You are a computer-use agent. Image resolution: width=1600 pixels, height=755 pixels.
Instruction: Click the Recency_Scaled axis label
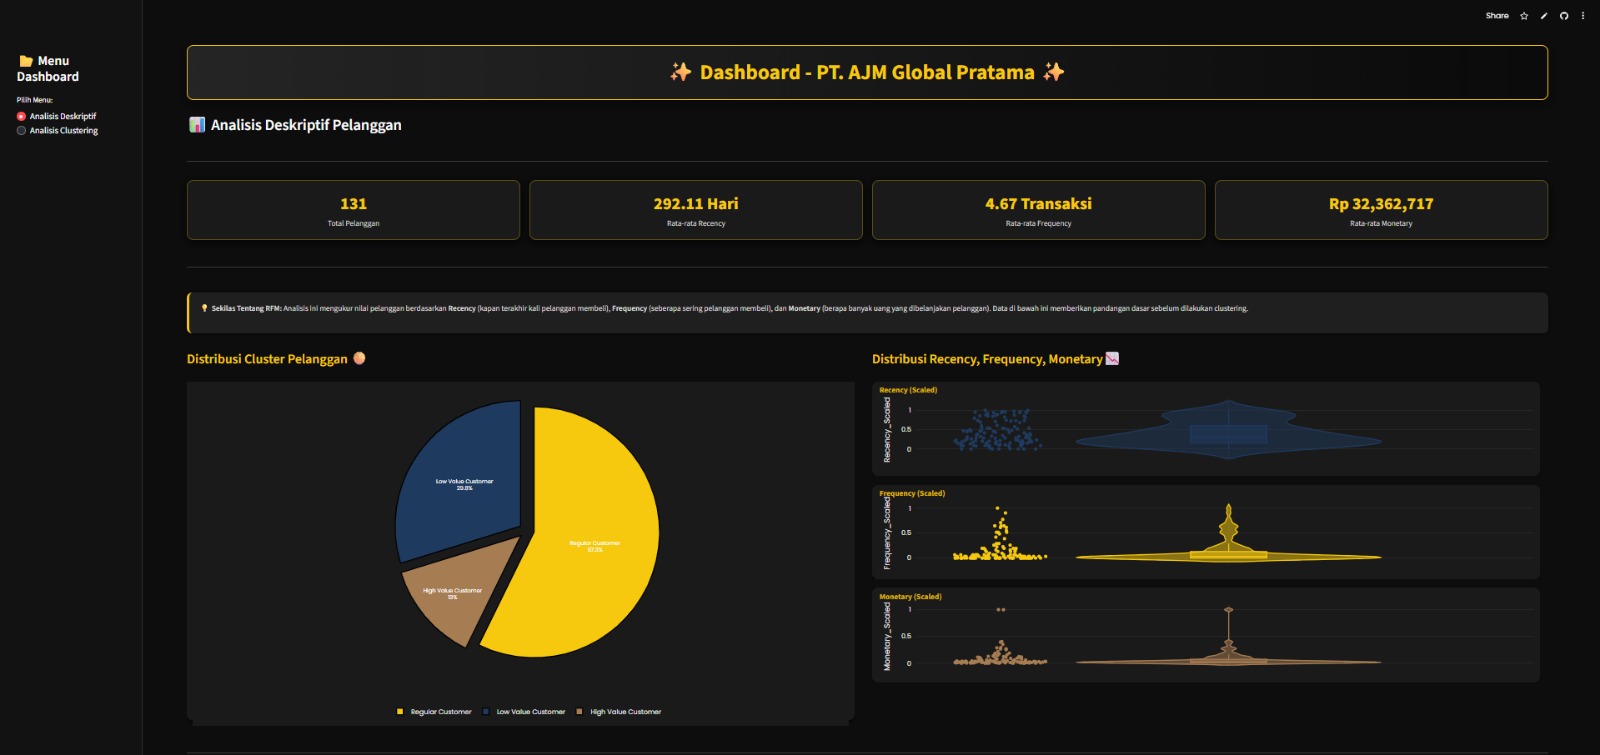point(887,430)
